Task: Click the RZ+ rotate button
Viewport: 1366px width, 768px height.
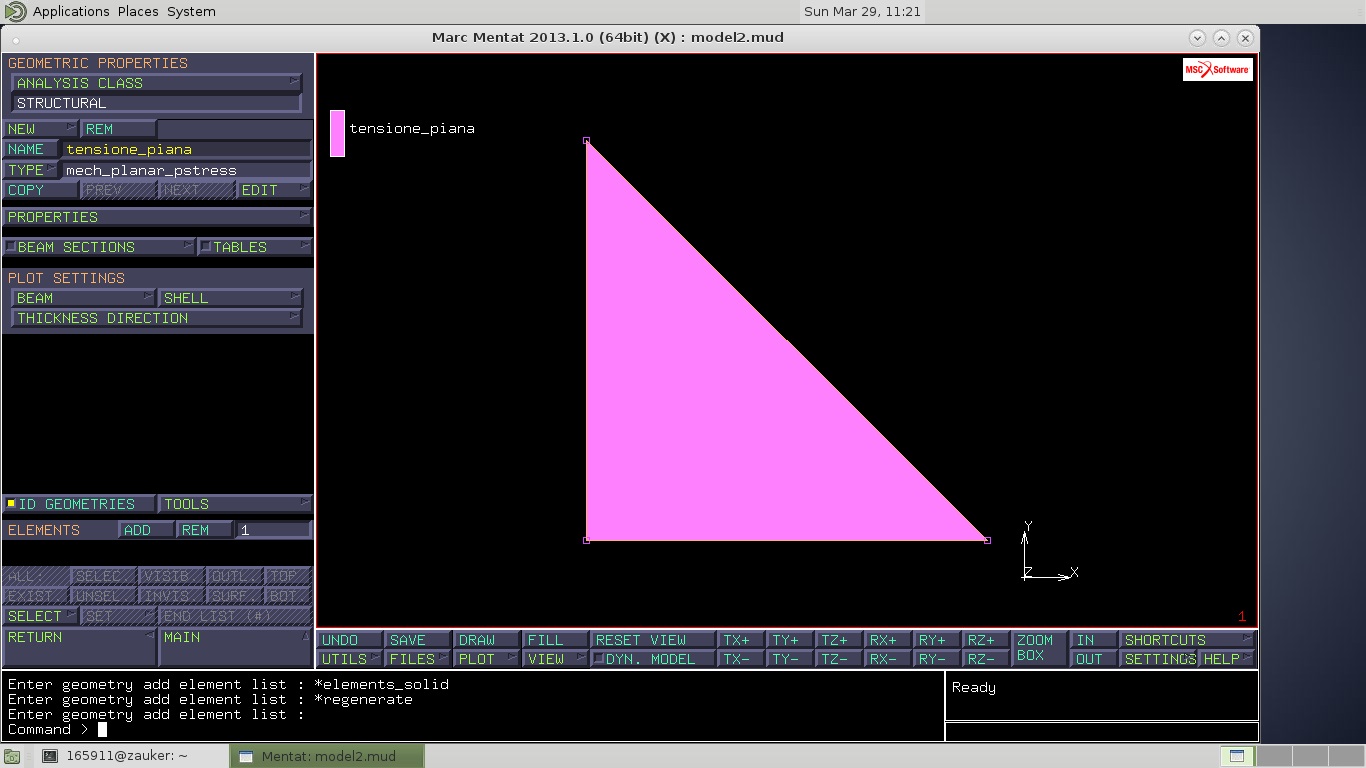Action: 986,640
